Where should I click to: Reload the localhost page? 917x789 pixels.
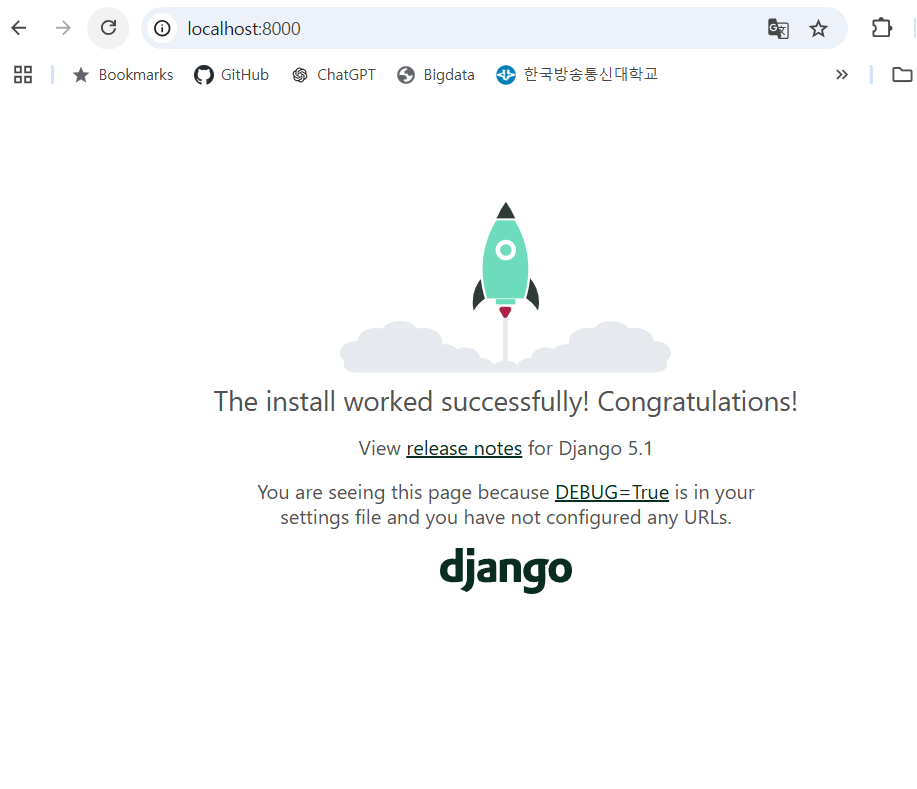pos(108,28)
